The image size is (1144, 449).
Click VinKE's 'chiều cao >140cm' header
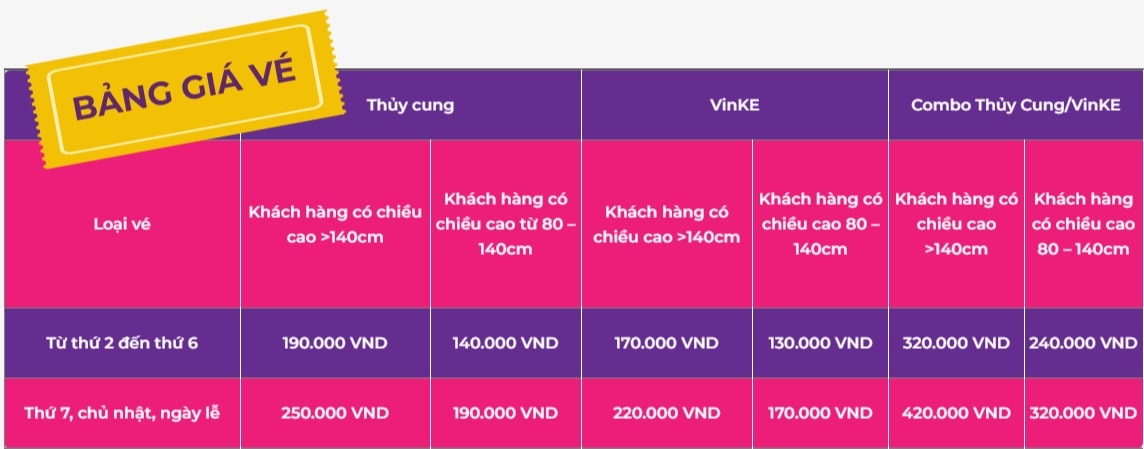coord(666,224)
